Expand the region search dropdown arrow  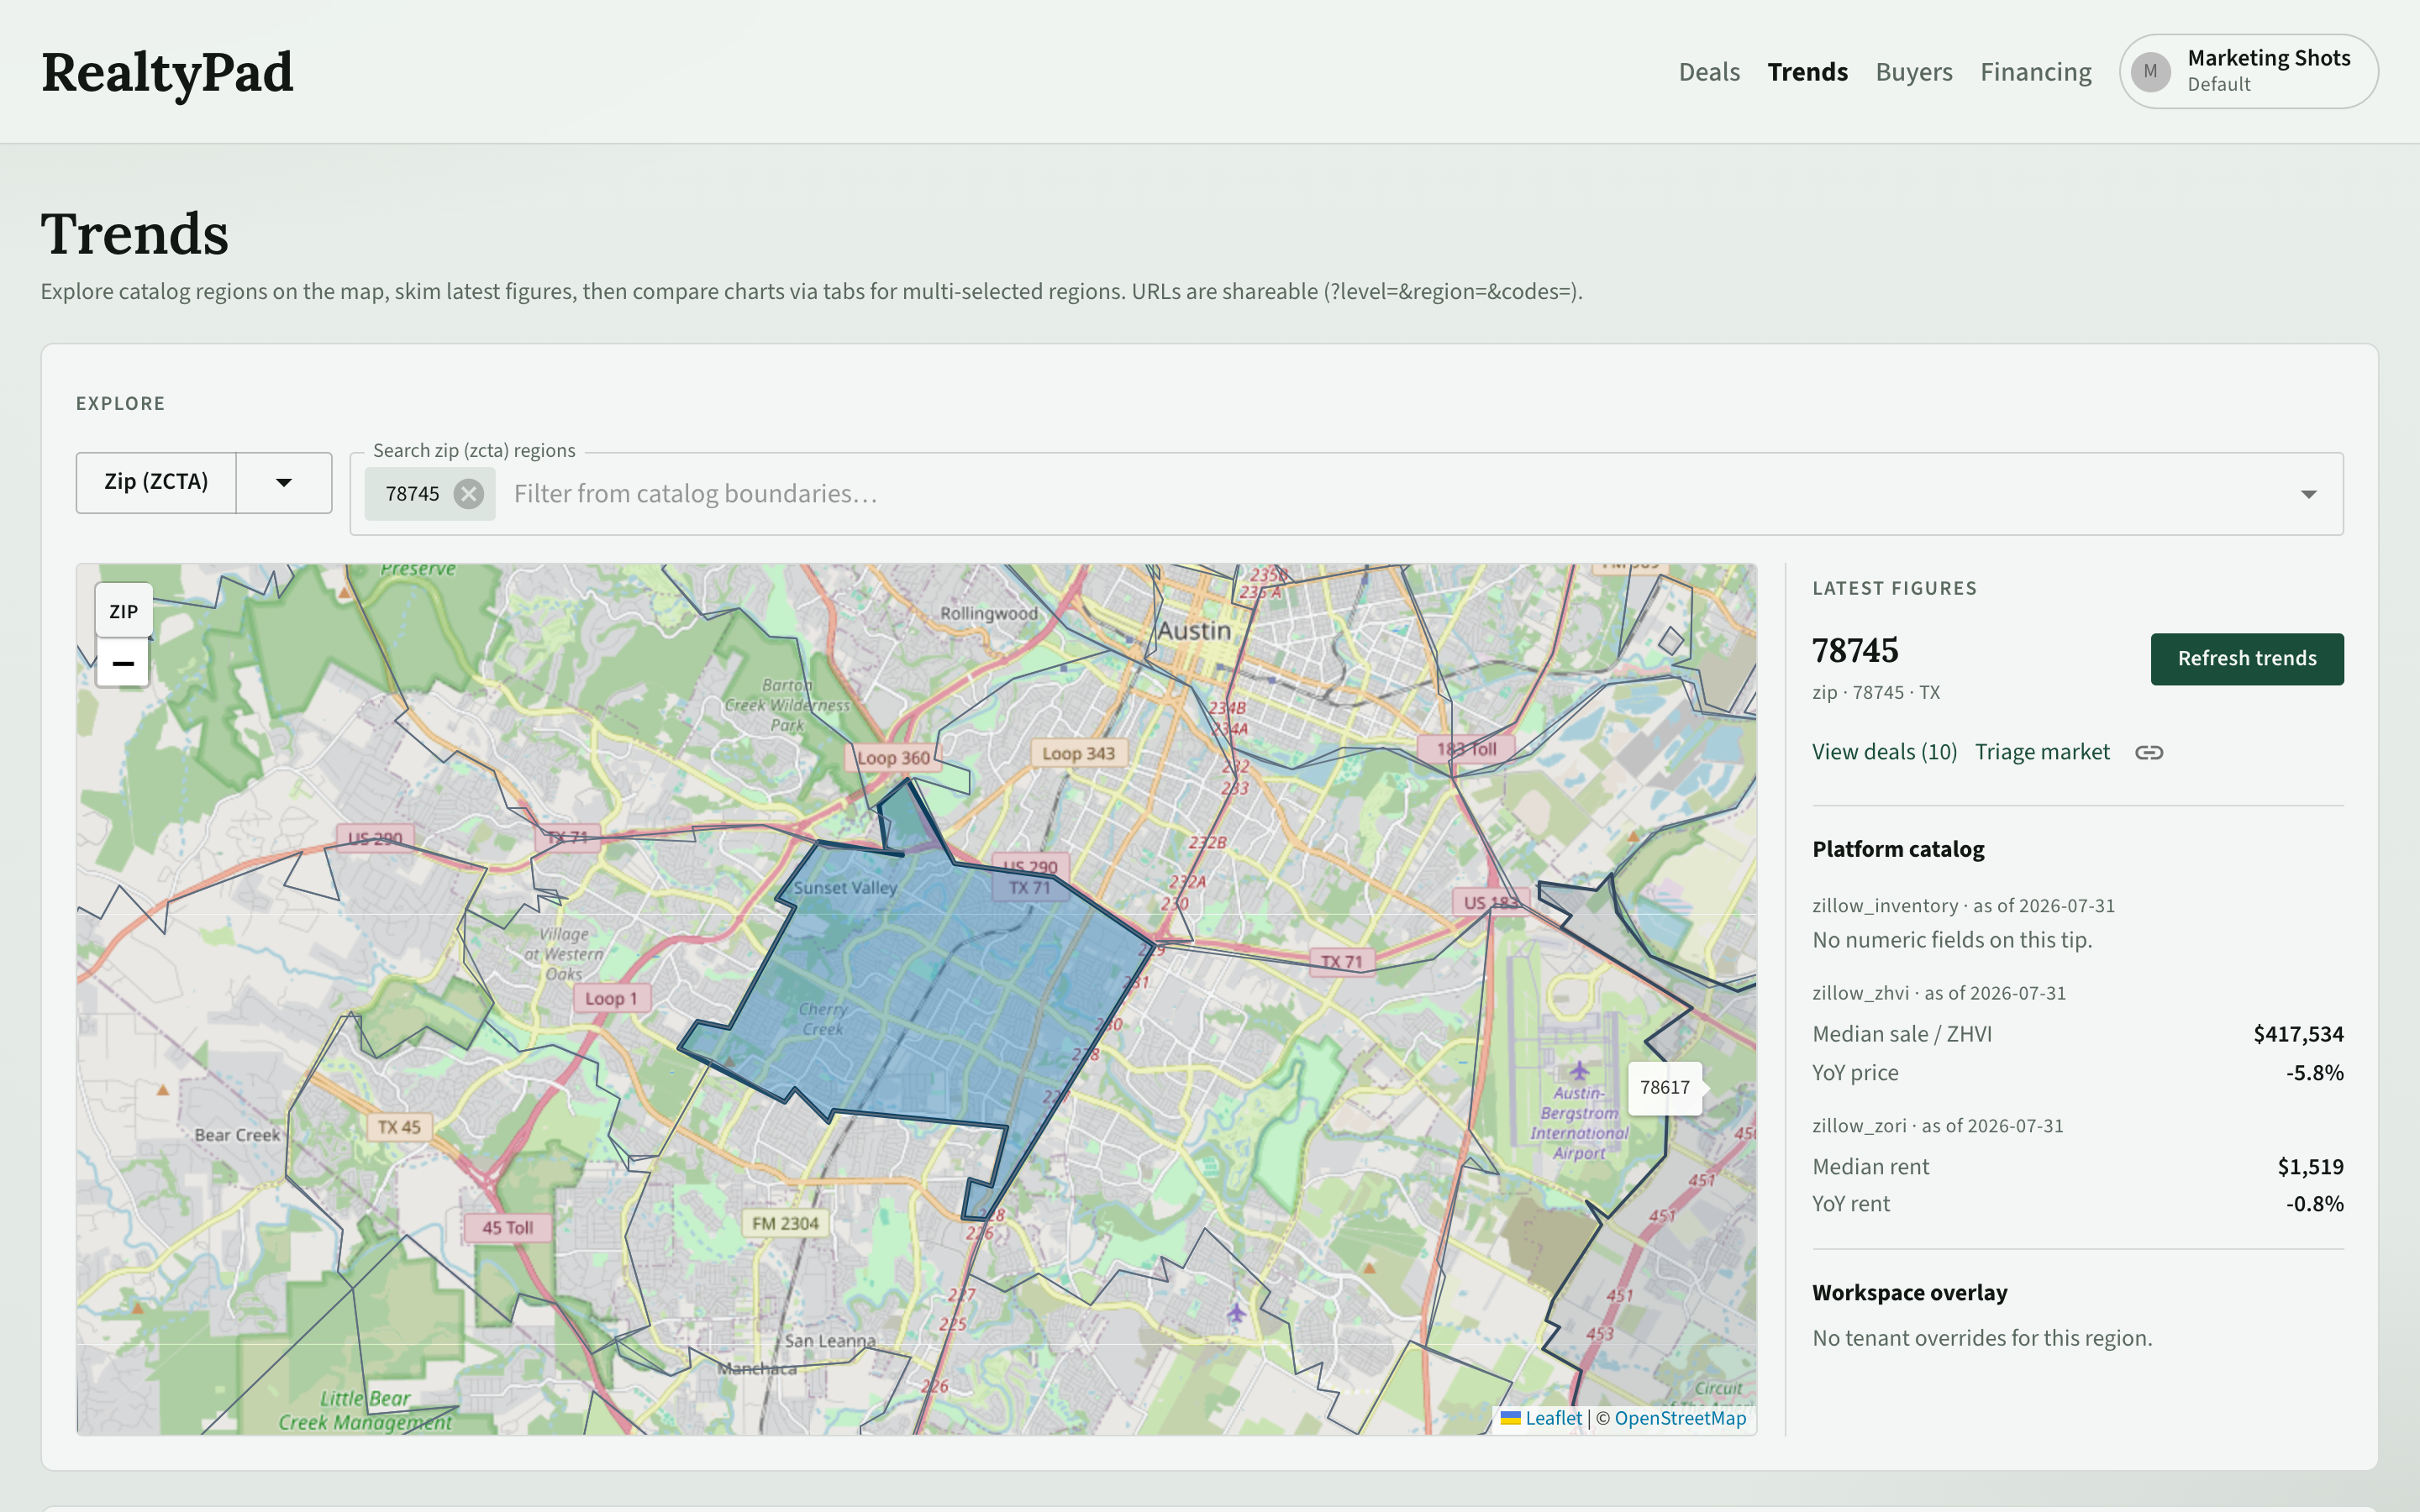coord(2309,494)
